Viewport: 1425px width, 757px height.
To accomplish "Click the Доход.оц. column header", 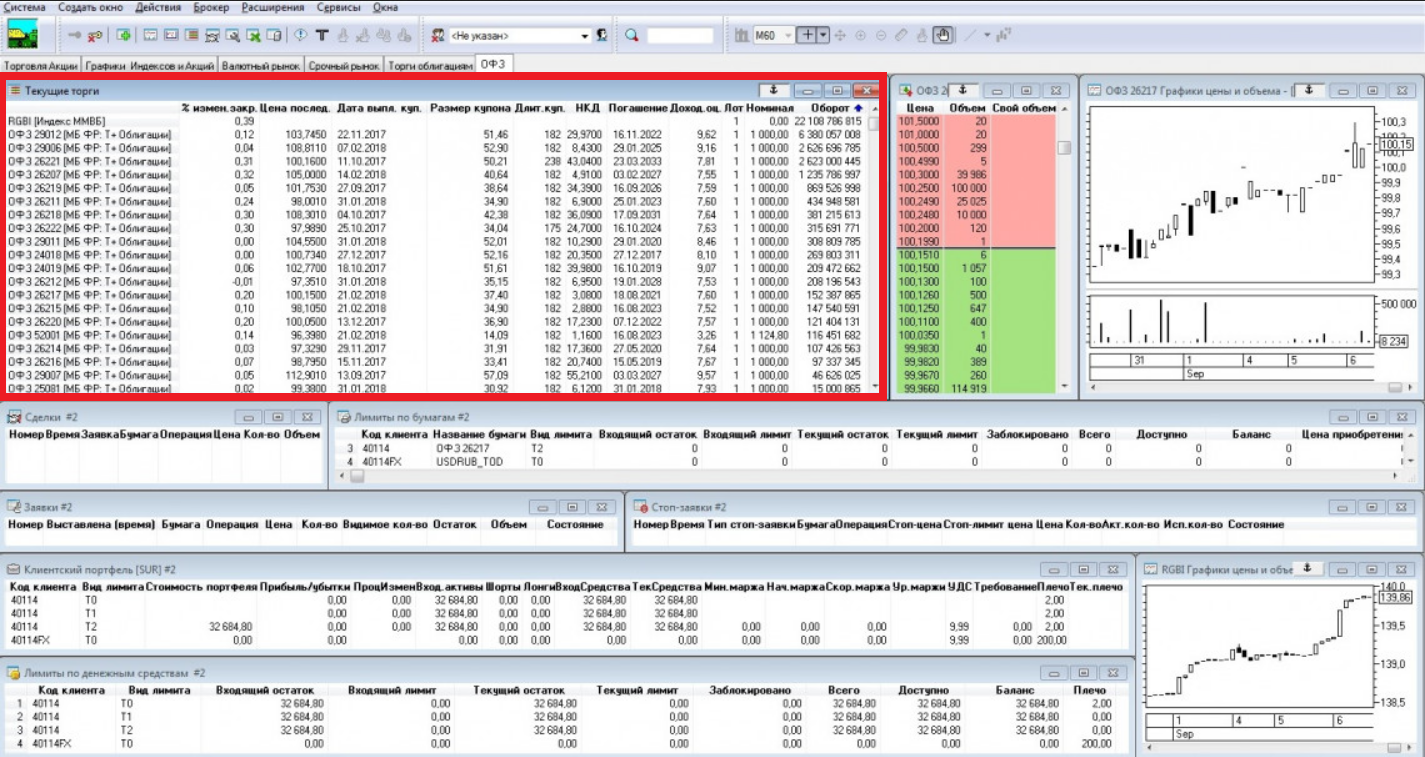I will (695, 108).
